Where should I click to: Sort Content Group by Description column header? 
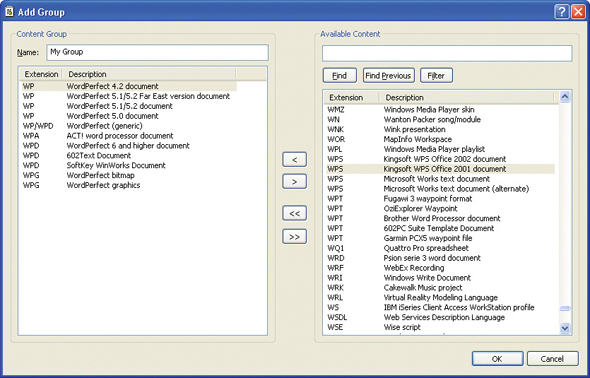click(149, 74)
